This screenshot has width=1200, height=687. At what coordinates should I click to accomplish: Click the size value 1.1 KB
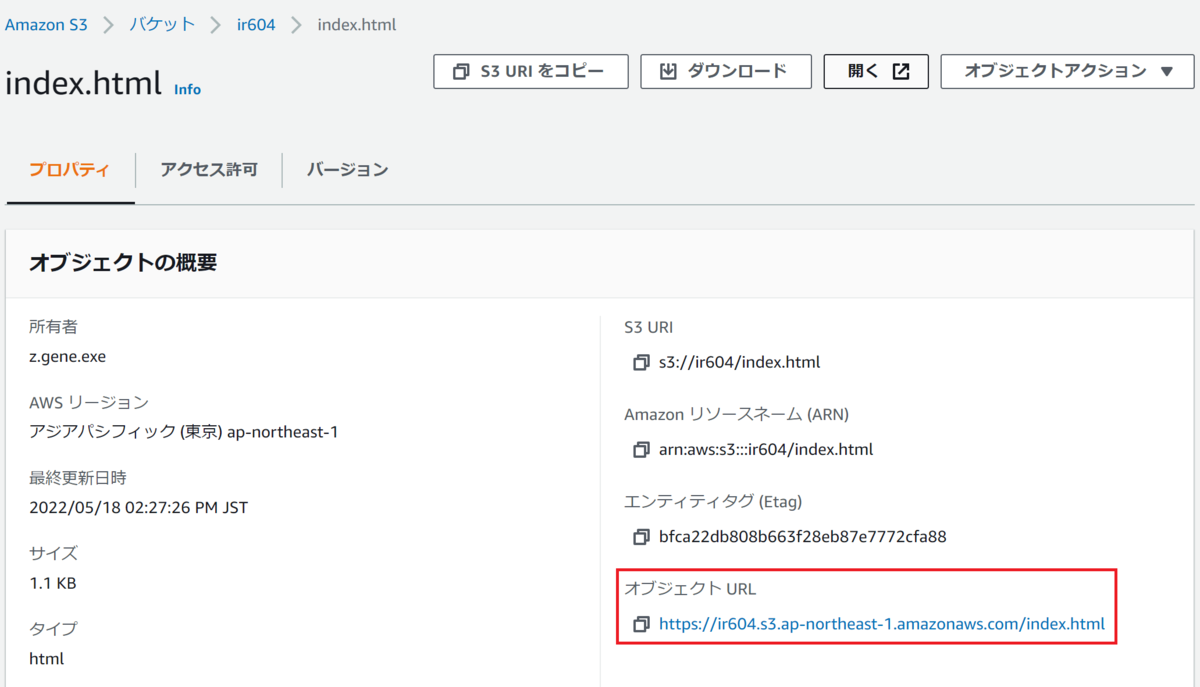(x=53, y=583)
